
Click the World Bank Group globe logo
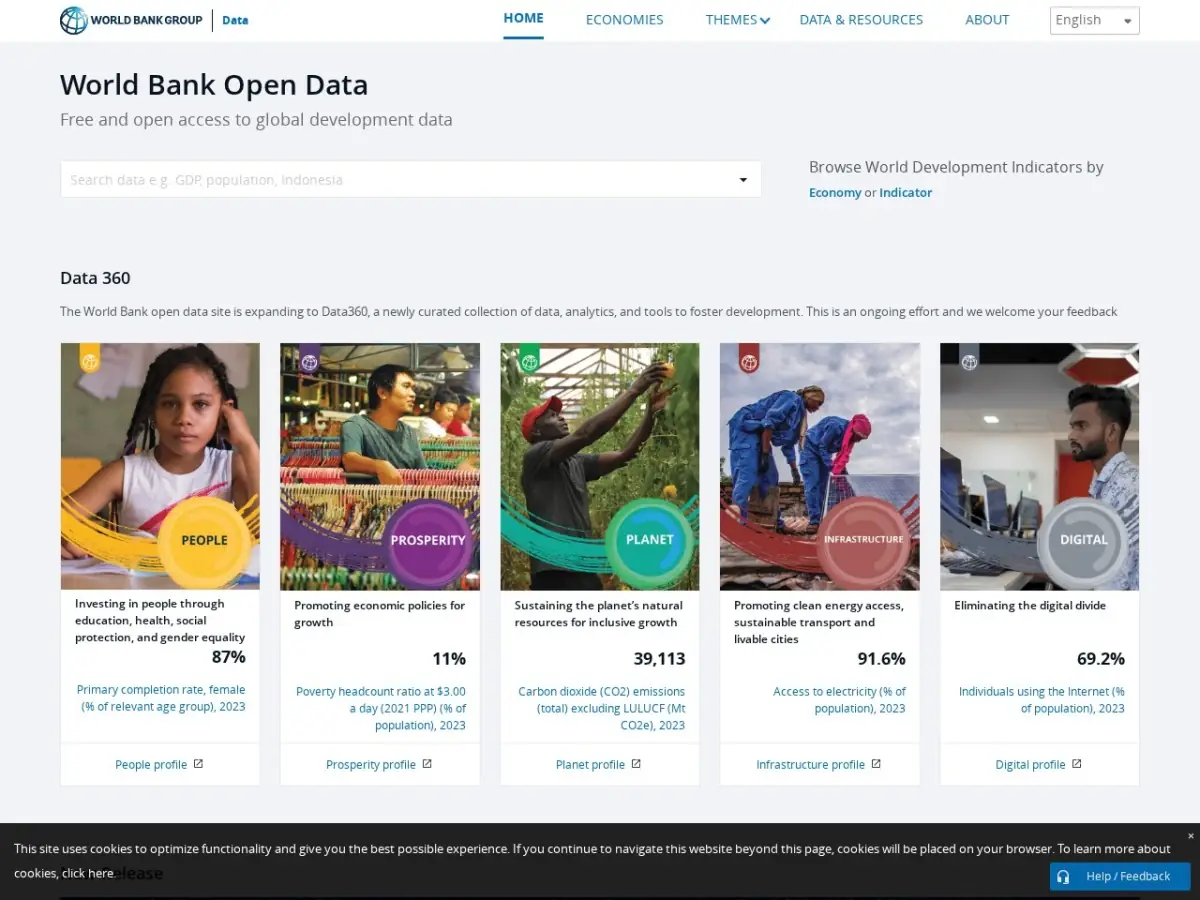pyautogui.click(x=74, y=20)
